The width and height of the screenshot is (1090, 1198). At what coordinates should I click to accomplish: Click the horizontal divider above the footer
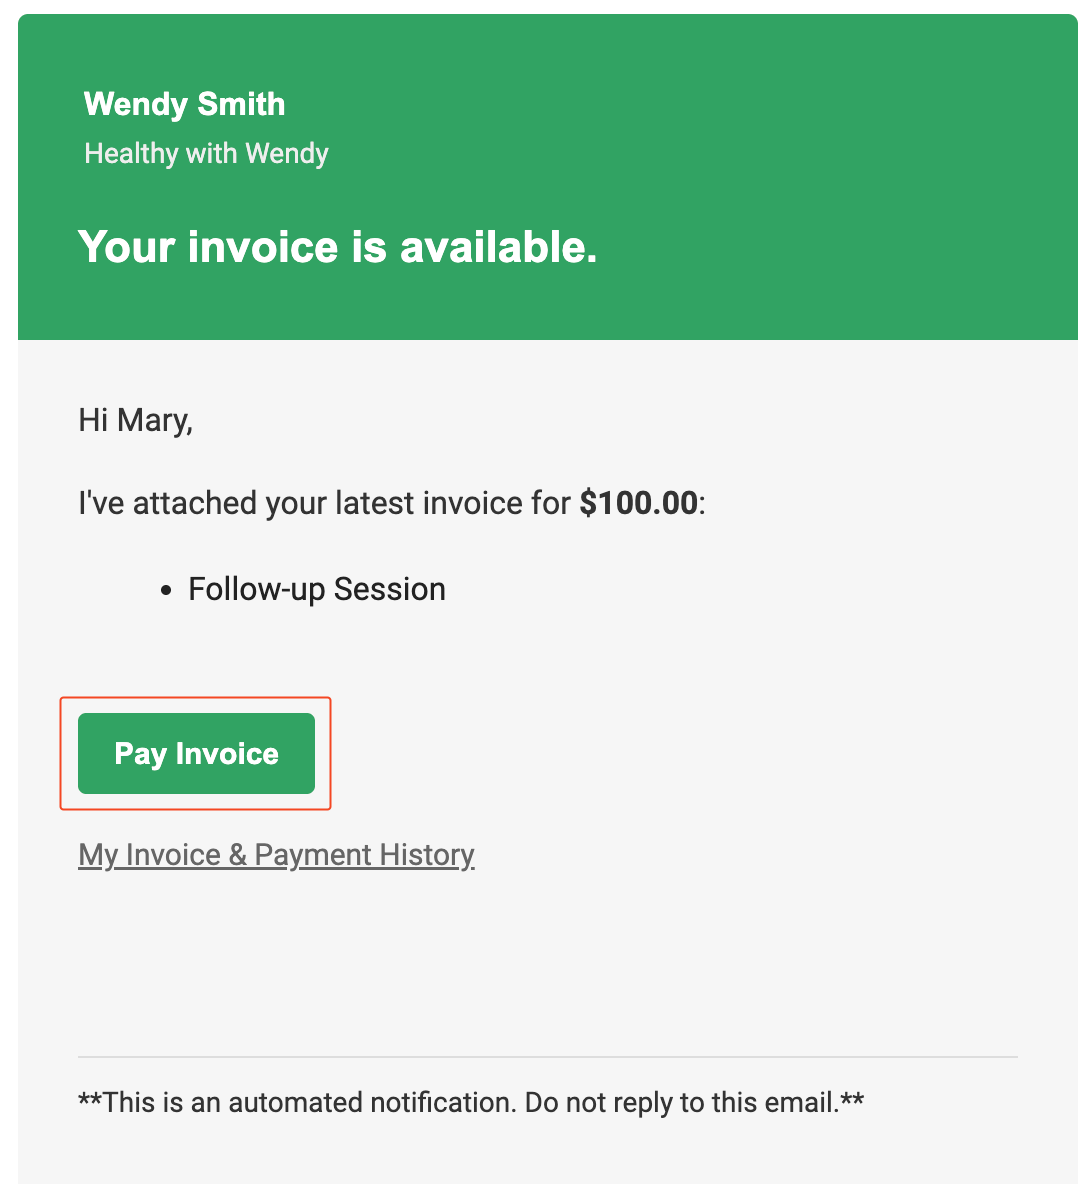(547, 1056)
